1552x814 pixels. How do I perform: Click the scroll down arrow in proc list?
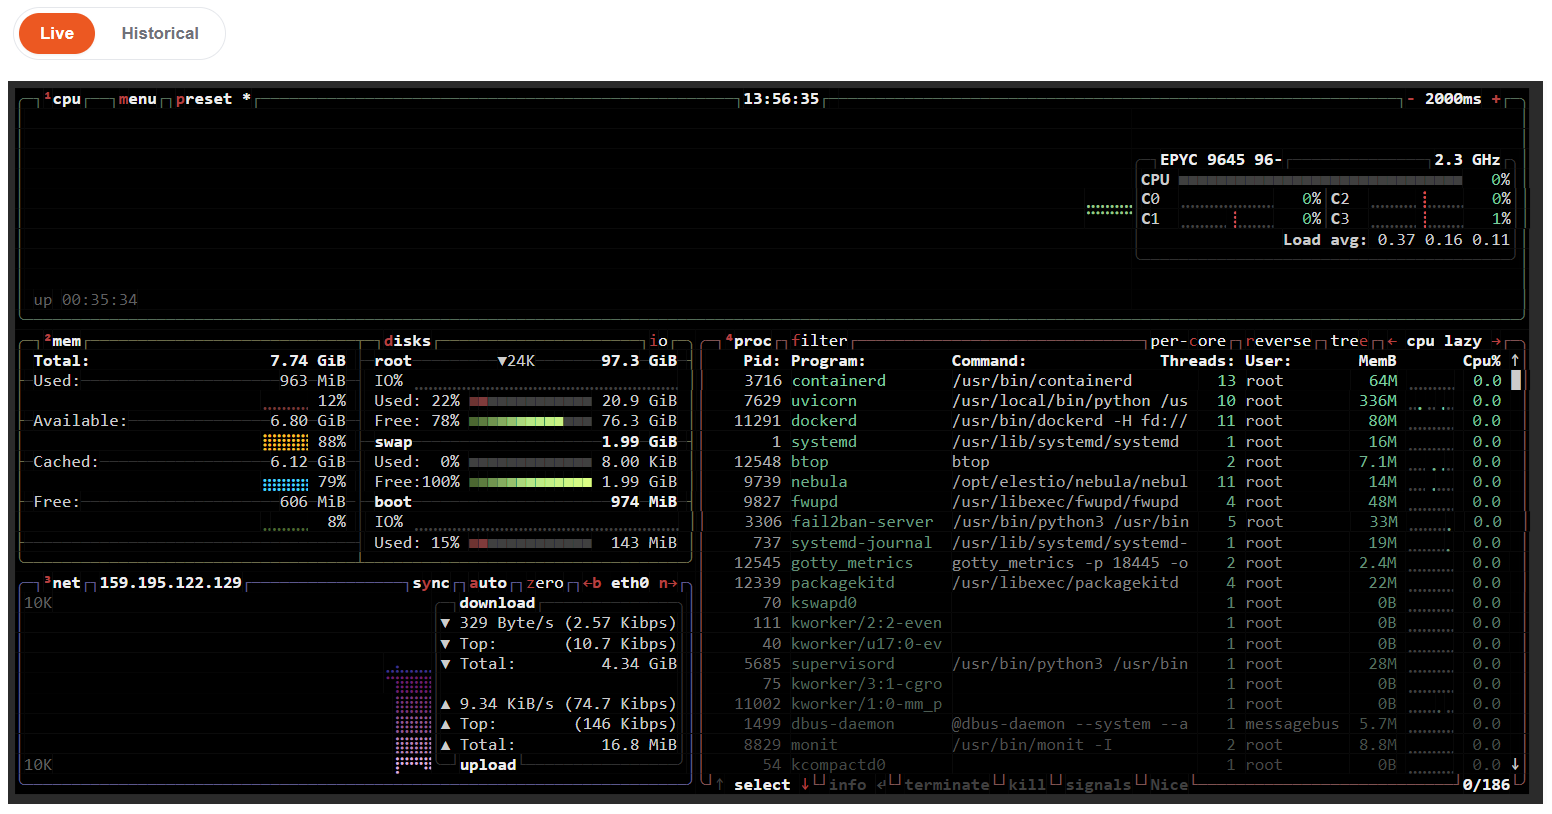tap(1515, 764)
